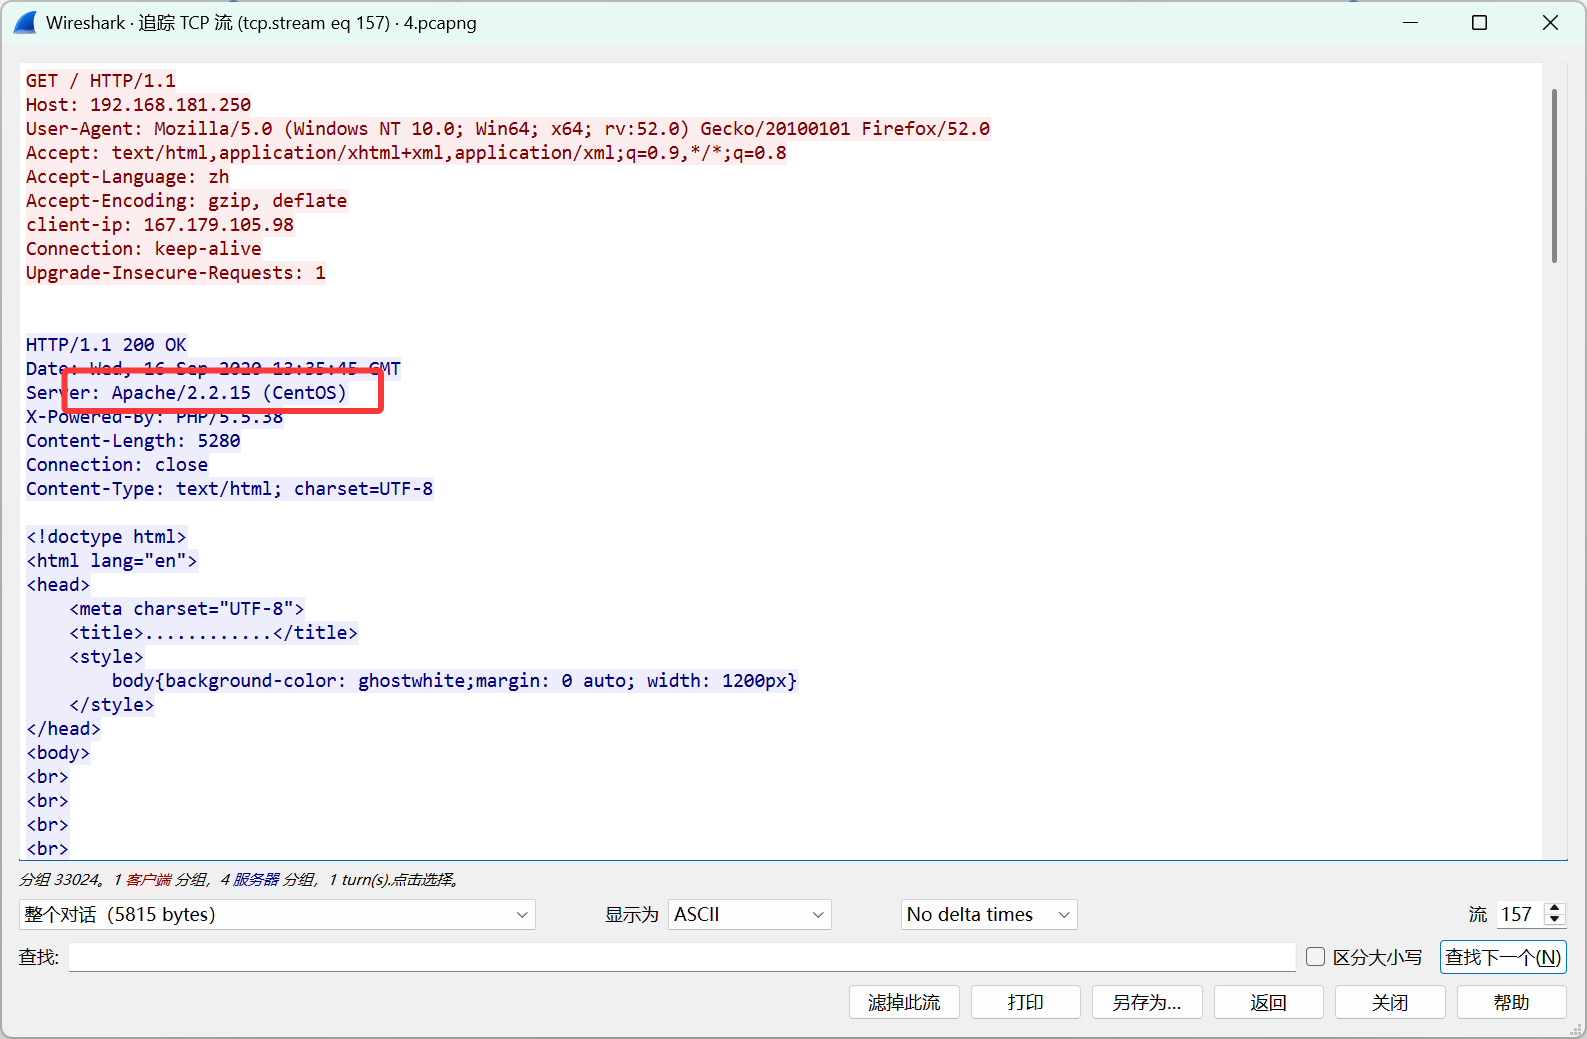Click into the 查找 search text field
1587x1039 pixels.
(681, 957)
